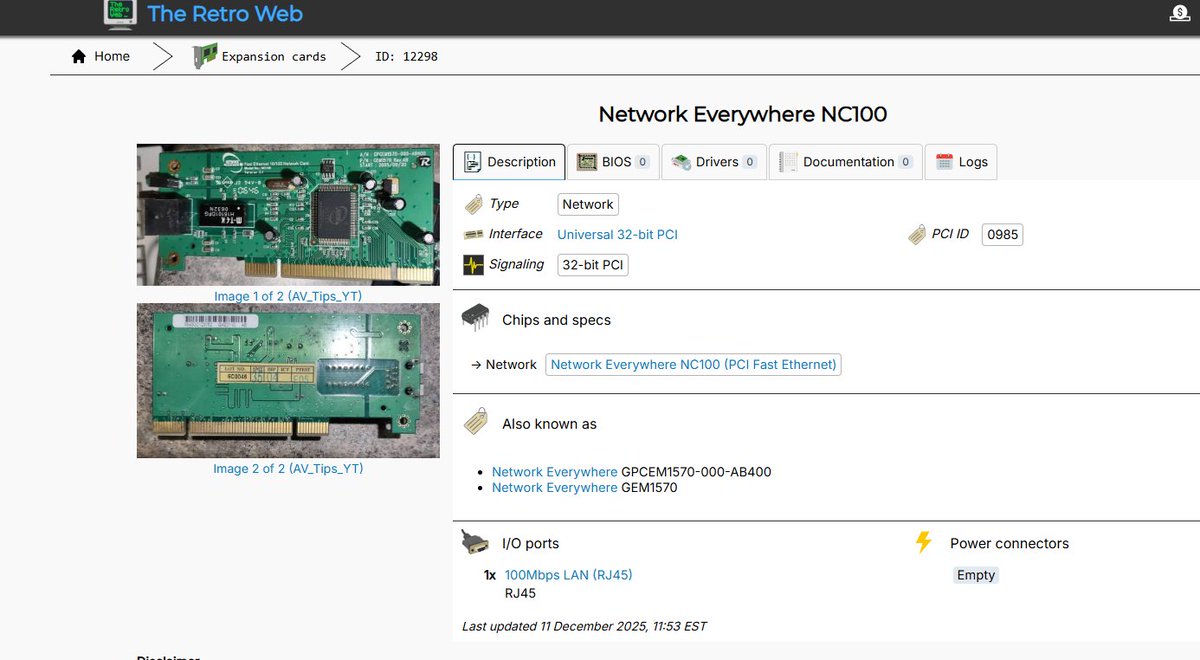Select the Network Everywhere NC100 page heading
The image size is (1200, 660).
pyautogui.click(x=742, y=114)
